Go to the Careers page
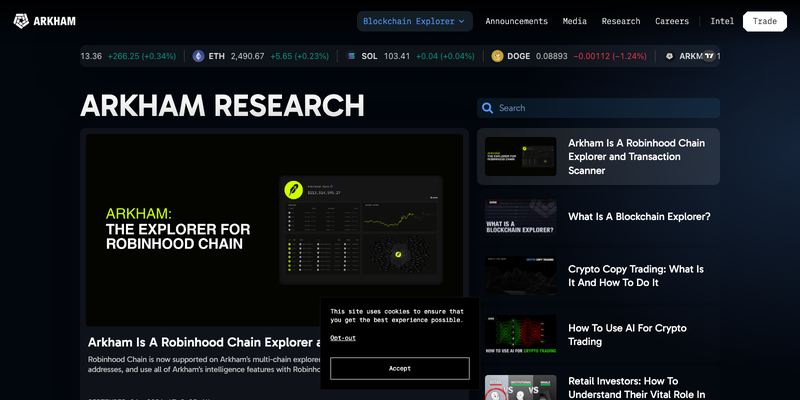 coord(672,21)
